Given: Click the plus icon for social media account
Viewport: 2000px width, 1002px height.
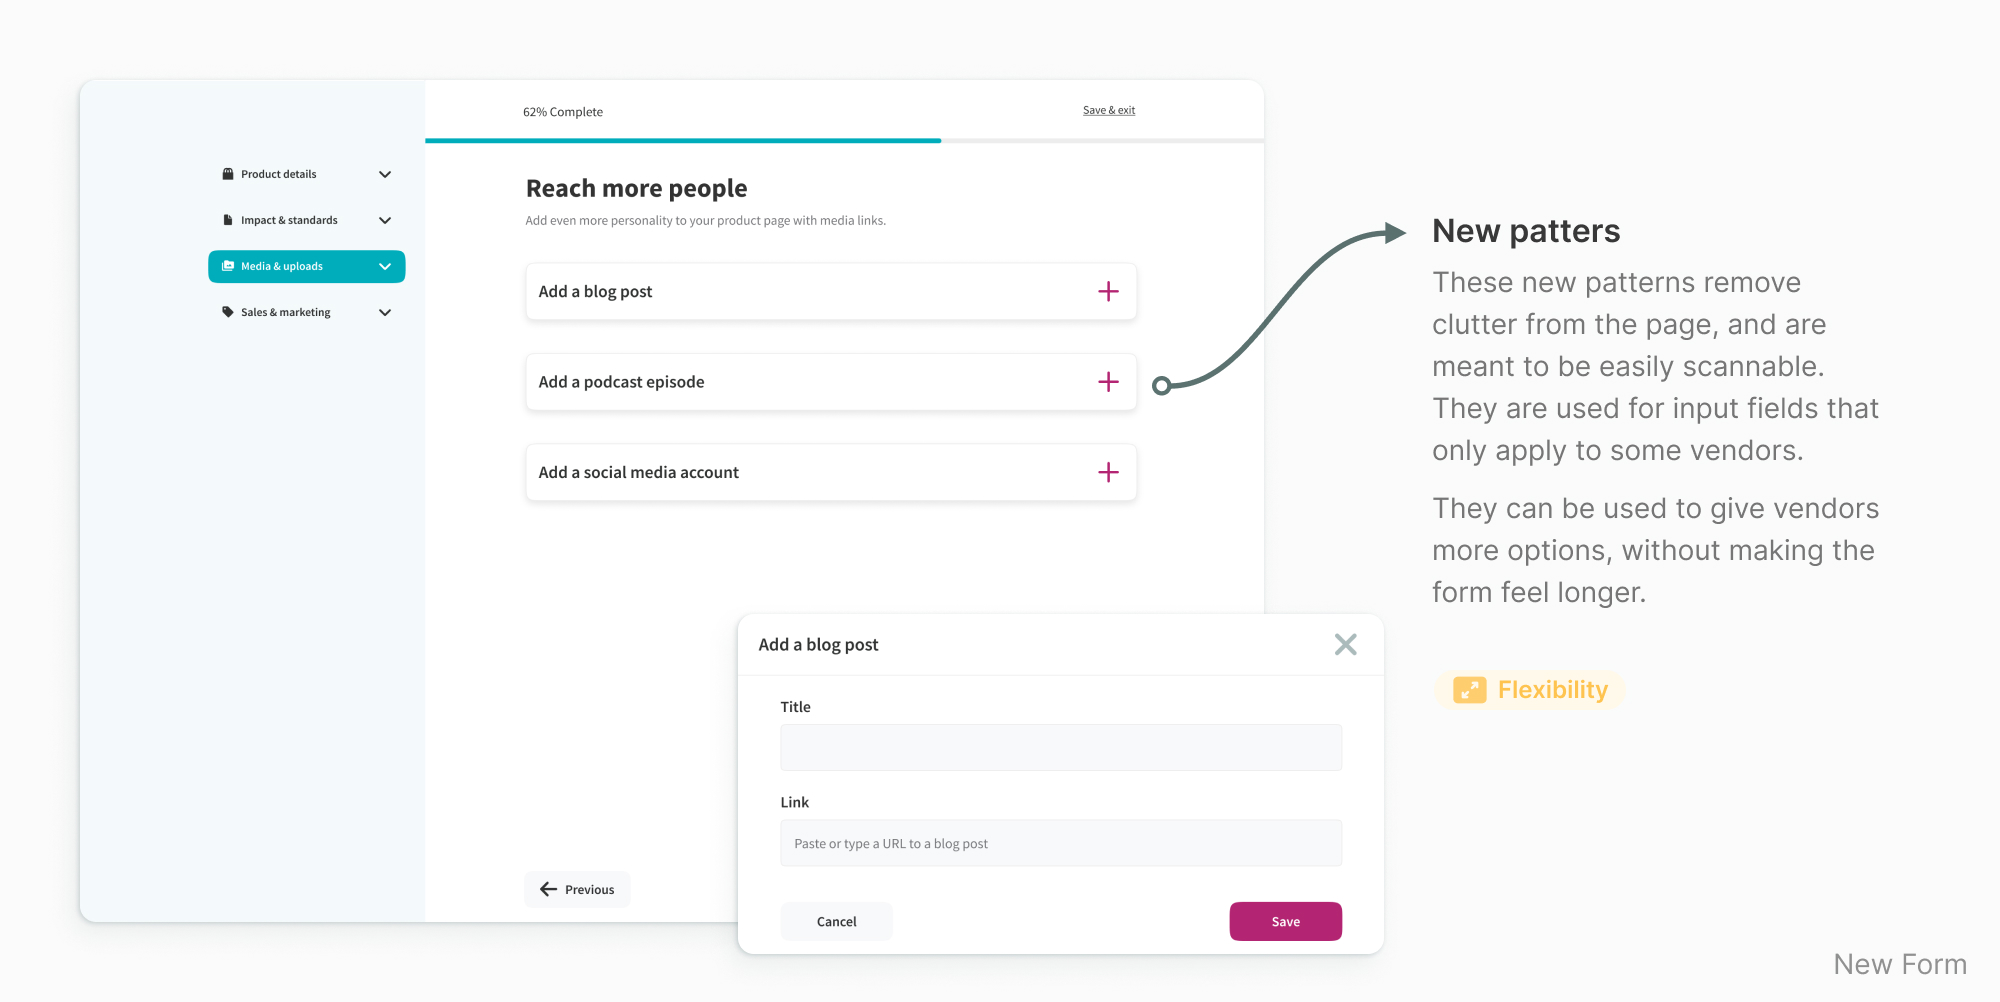Looking at the screenshot, I should [x=1108, y=472].
